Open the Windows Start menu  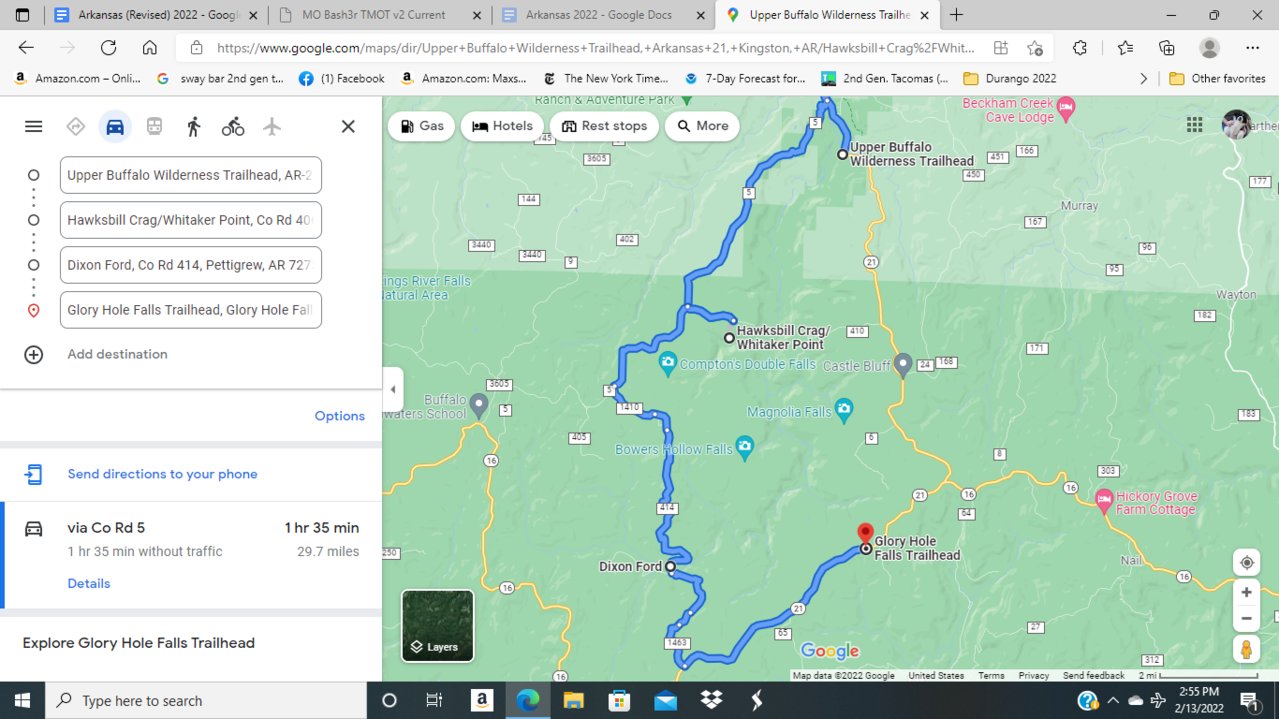click(22, 700)
